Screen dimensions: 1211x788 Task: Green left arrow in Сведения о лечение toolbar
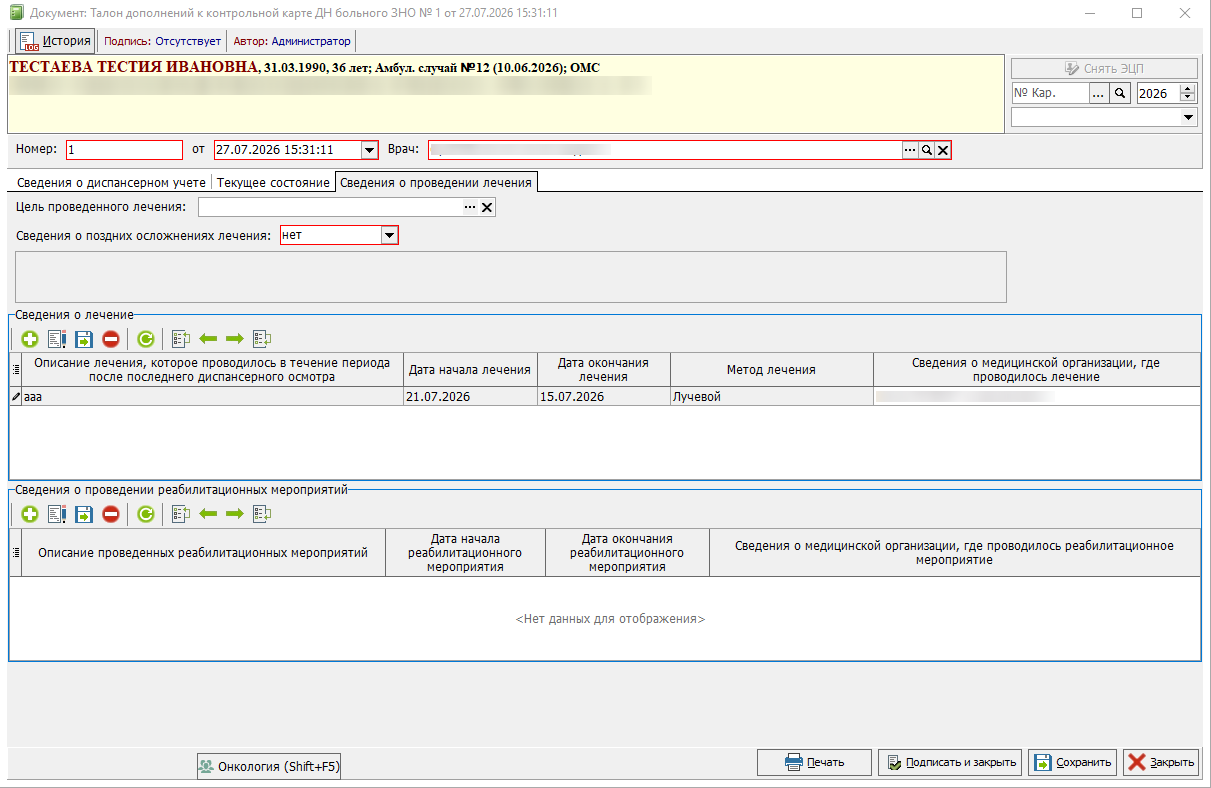pyautogui.click(x=209, y=339)
